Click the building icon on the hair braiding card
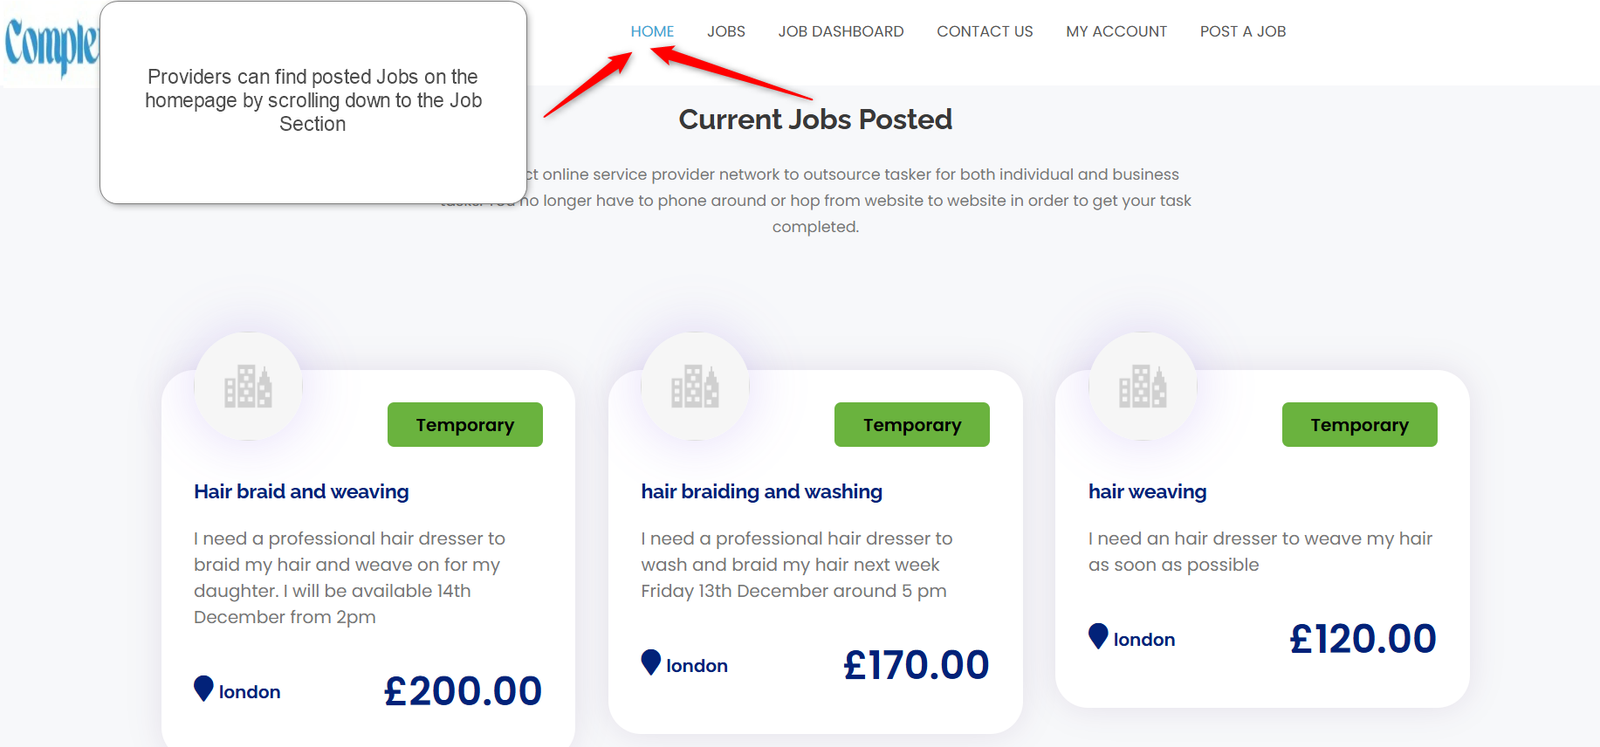This screenshot has height=747, width=1600. 696,387
